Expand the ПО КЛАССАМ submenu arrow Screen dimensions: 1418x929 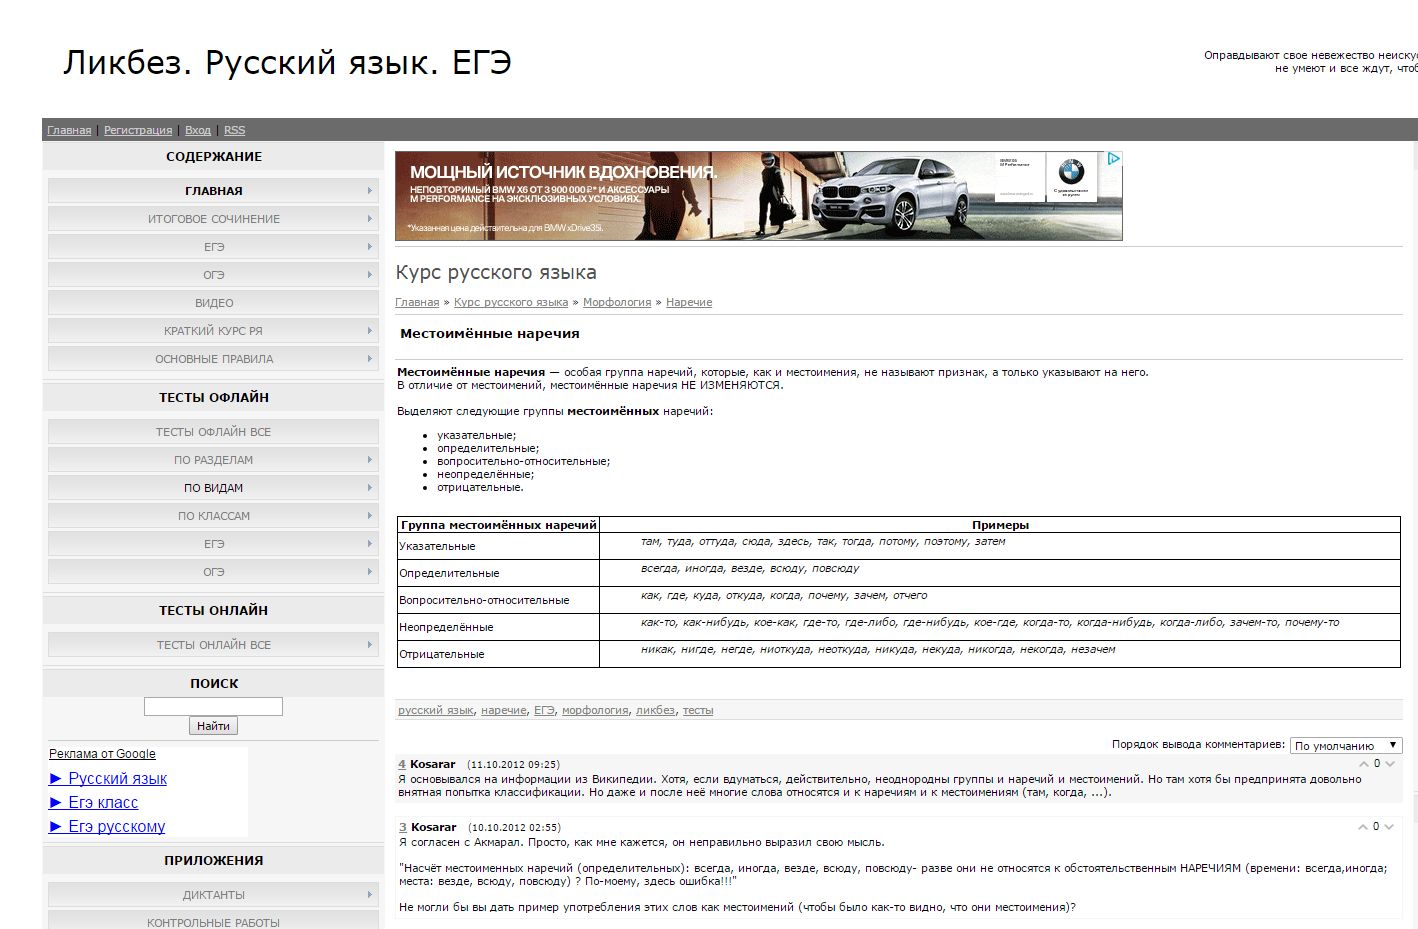(x=369, y=516)
